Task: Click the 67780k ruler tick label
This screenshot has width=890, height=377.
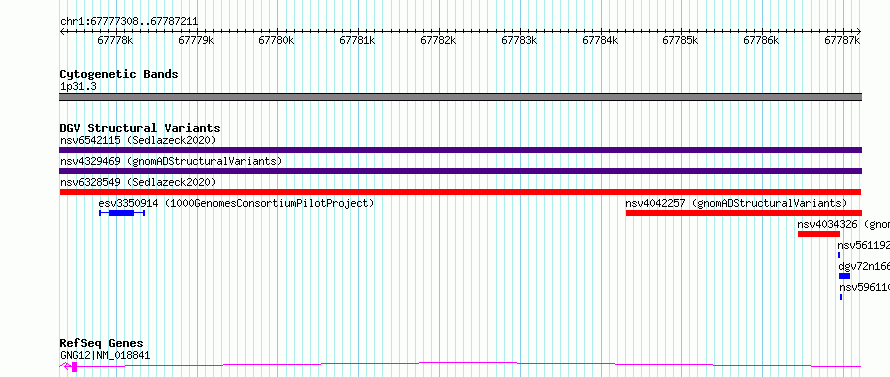Action: pyautogui.click(x=276, y=40)
